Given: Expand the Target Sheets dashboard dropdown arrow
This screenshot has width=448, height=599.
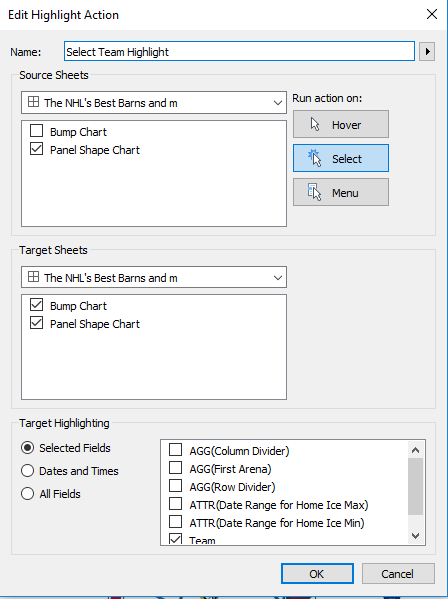Looking at the screenshot, I should (278, 278).
